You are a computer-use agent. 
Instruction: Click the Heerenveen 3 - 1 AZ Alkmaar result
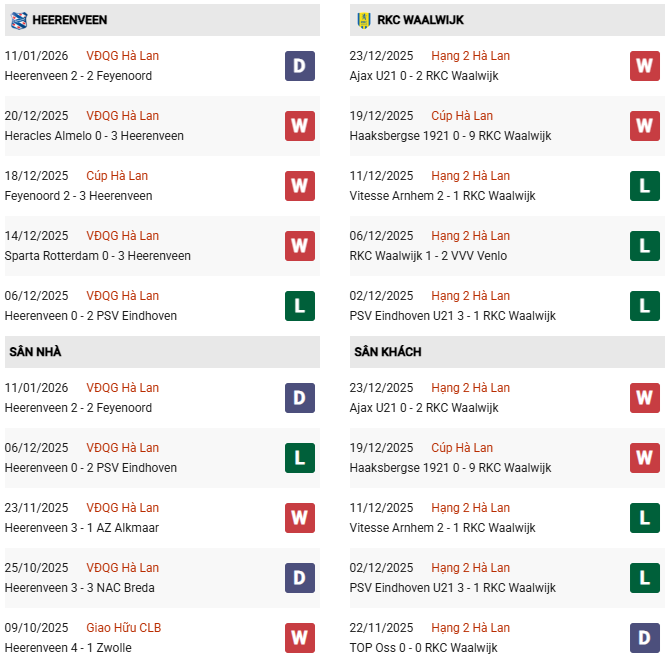tap(82, 528)
